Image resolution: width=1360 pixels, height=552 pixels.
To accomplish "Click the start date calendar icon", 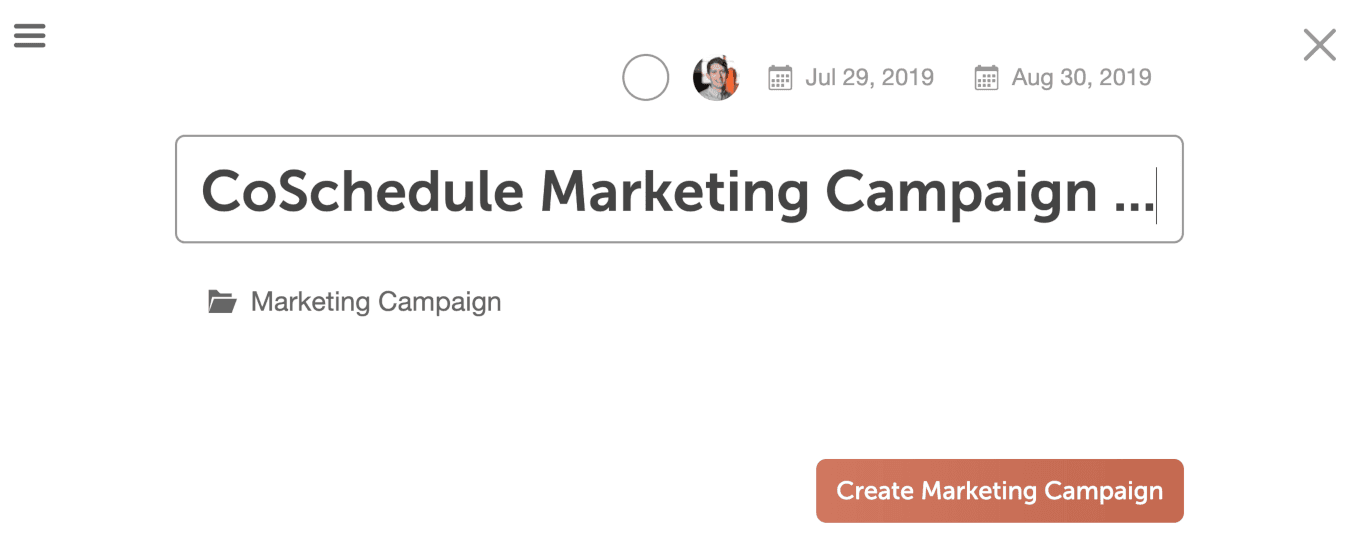I will click(780, 77).
